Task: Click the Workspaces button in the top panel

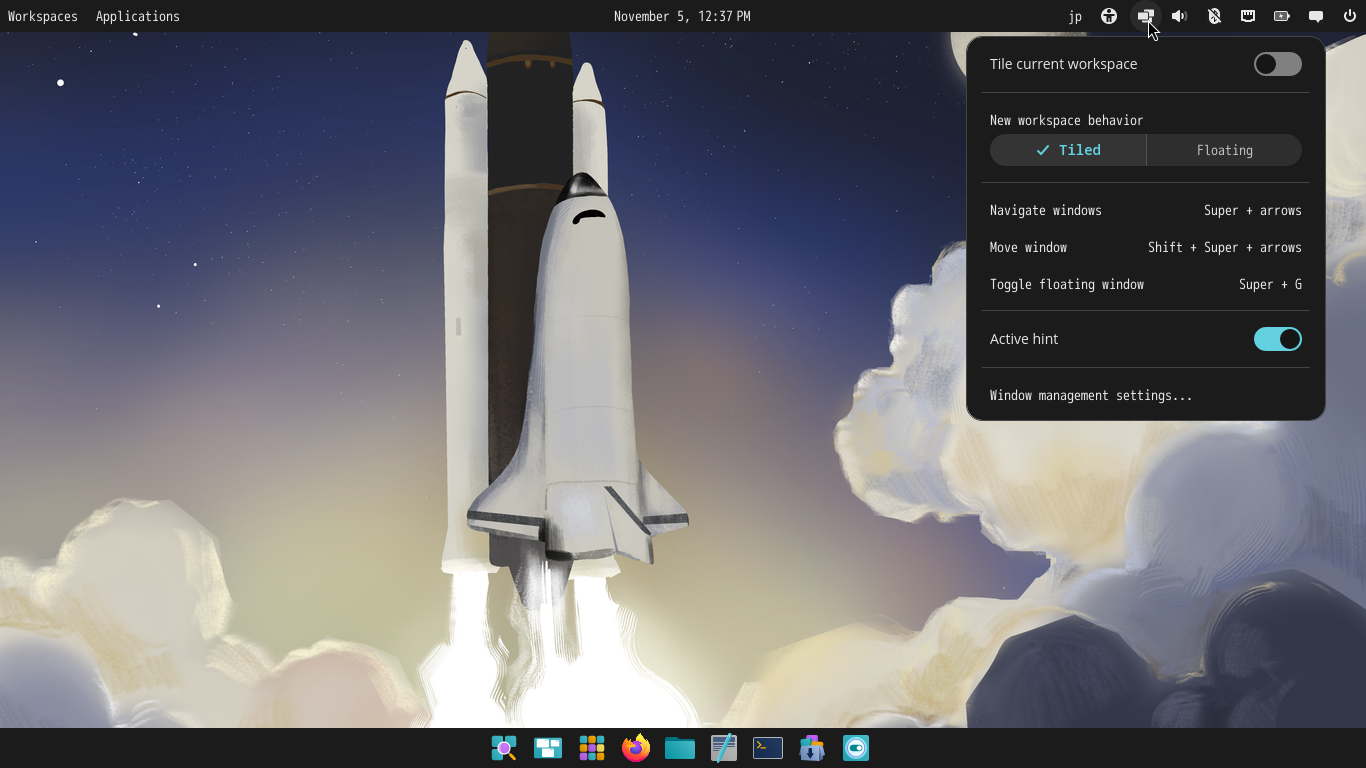Action: [x=43, y=16]
